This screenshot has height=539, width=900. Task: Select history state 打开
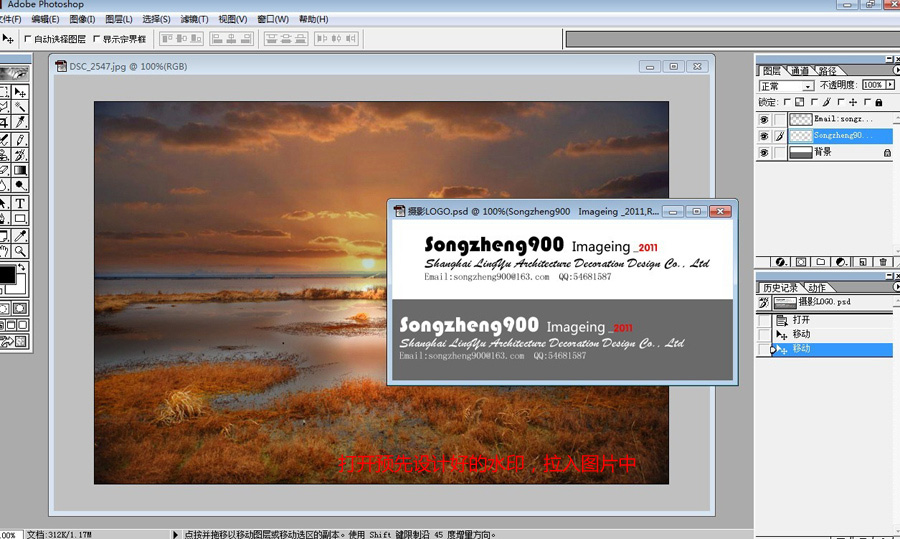coord(833,320)
